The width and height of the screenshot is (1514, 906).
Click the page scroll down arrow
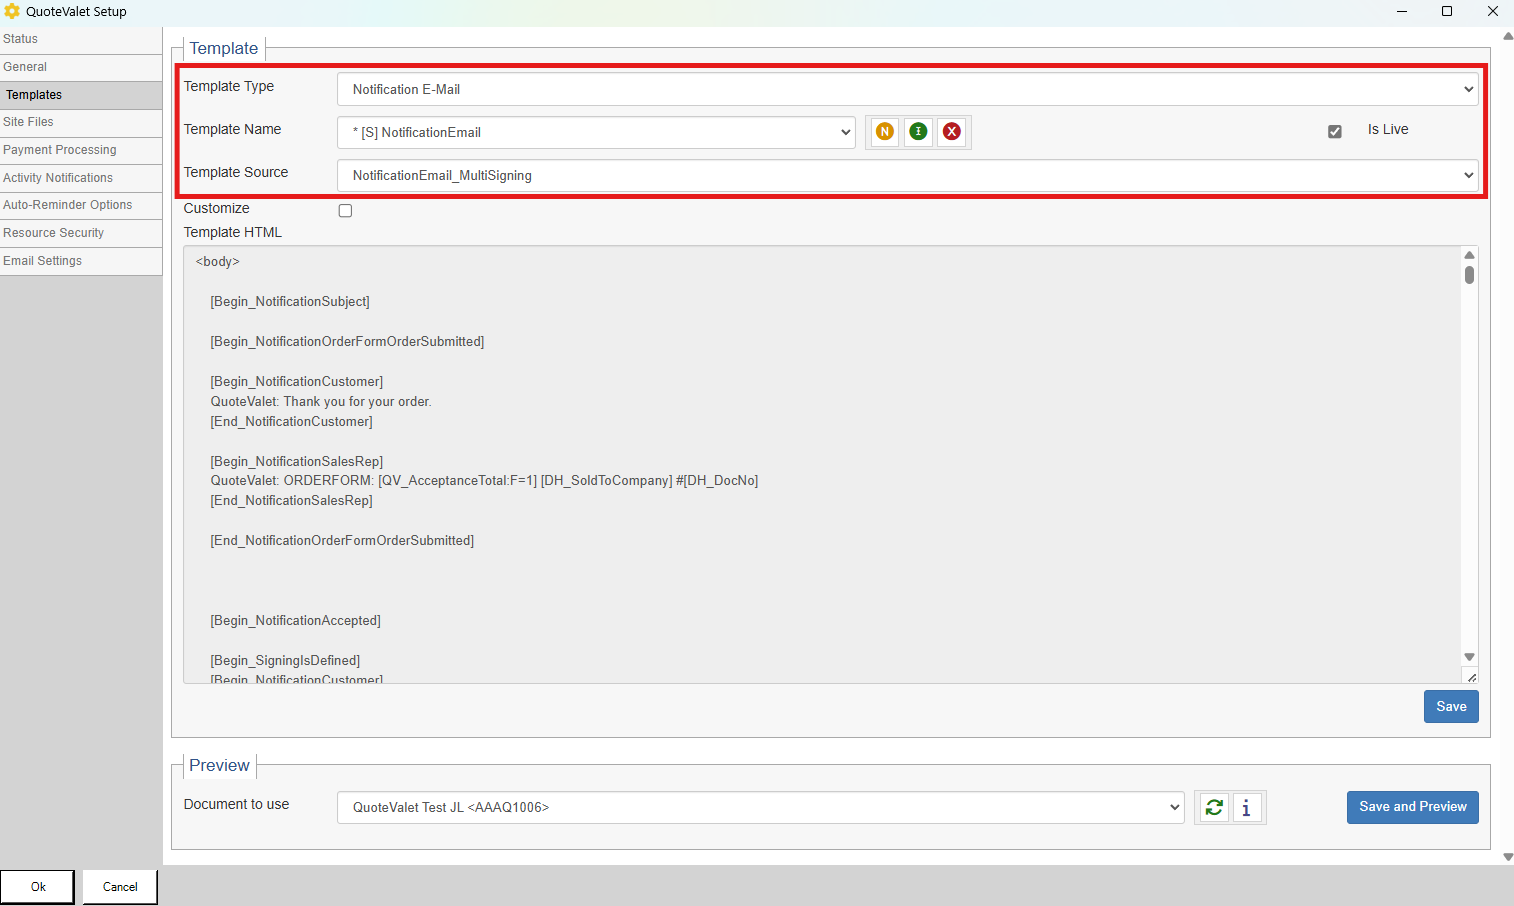(1508, 857)
